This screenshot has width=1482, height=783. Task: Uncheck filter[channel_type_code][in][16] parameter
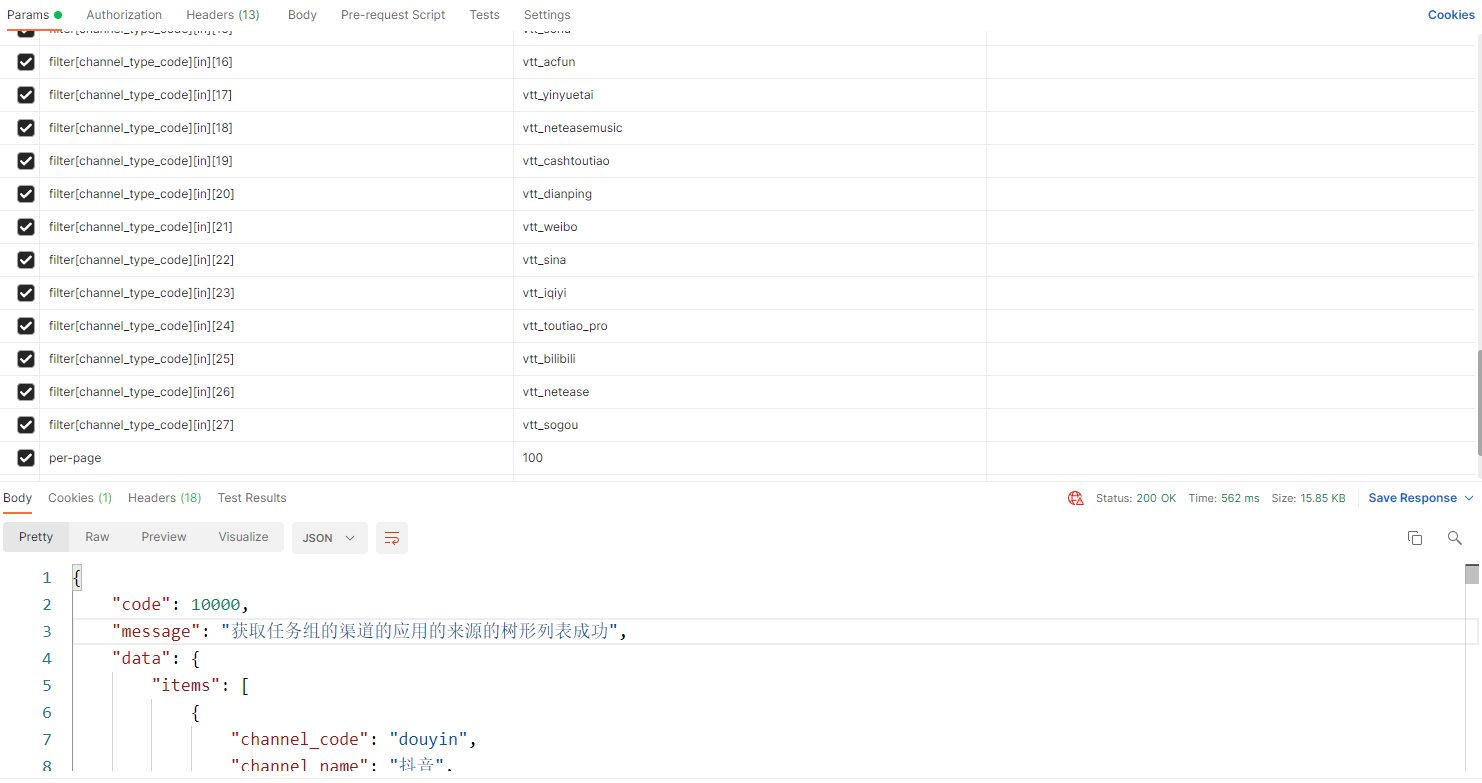click(26, 62)
